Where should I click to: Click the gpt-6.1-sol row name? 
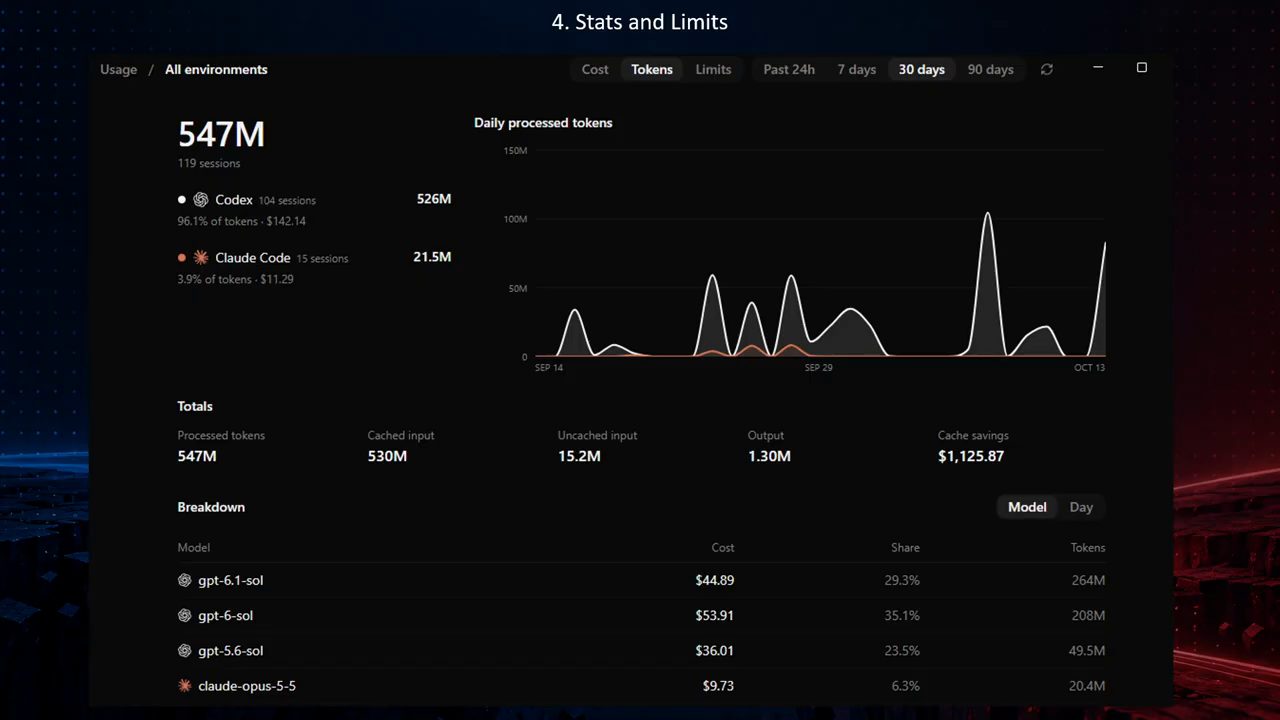231,580
